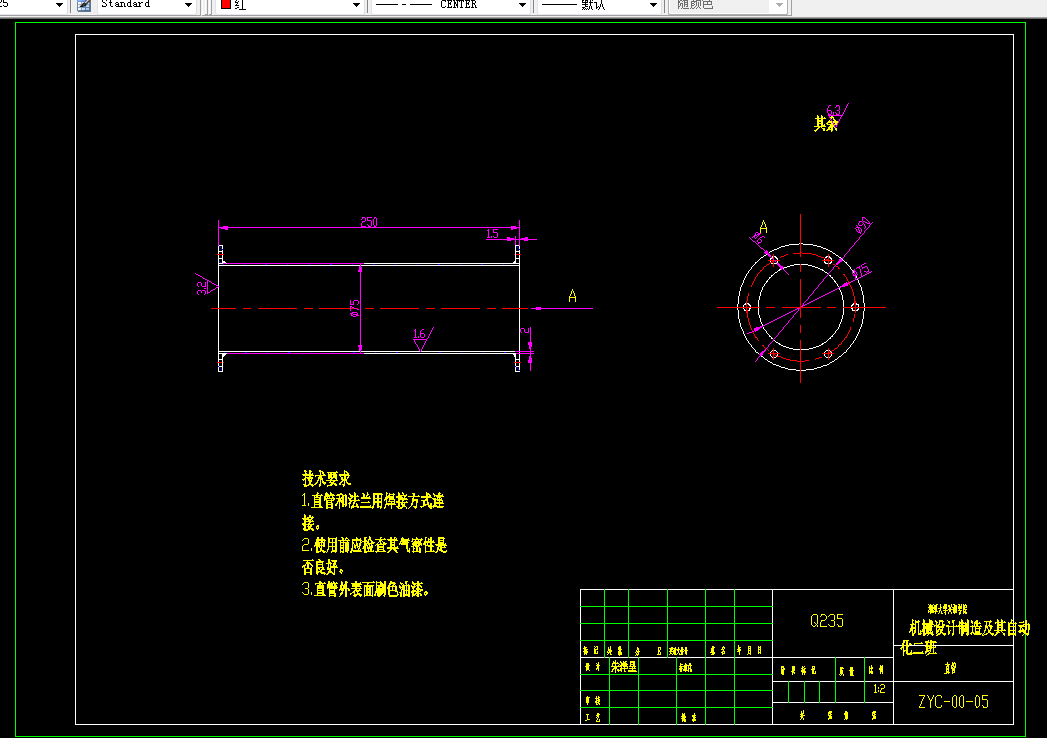The image size is (1047, 738).
Task: Select the 技术要求 heading text
Action: [326, 479]
